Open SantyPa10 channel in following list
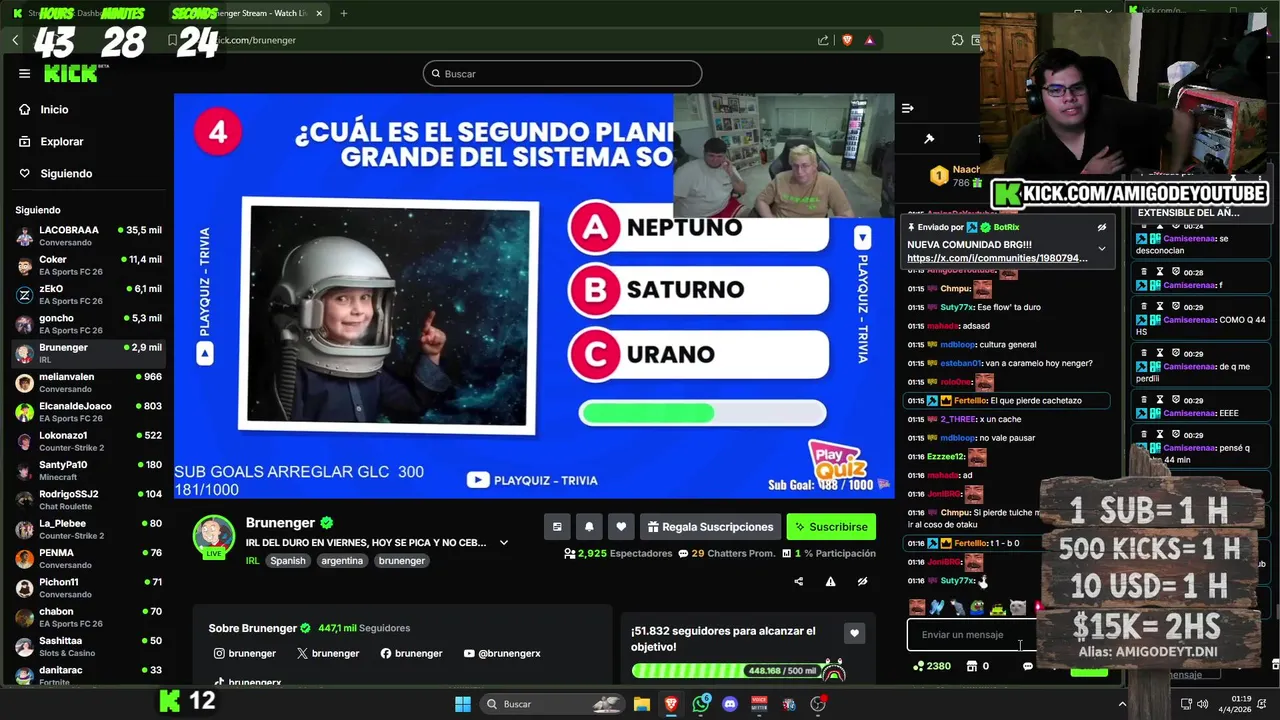 point(88,470)
